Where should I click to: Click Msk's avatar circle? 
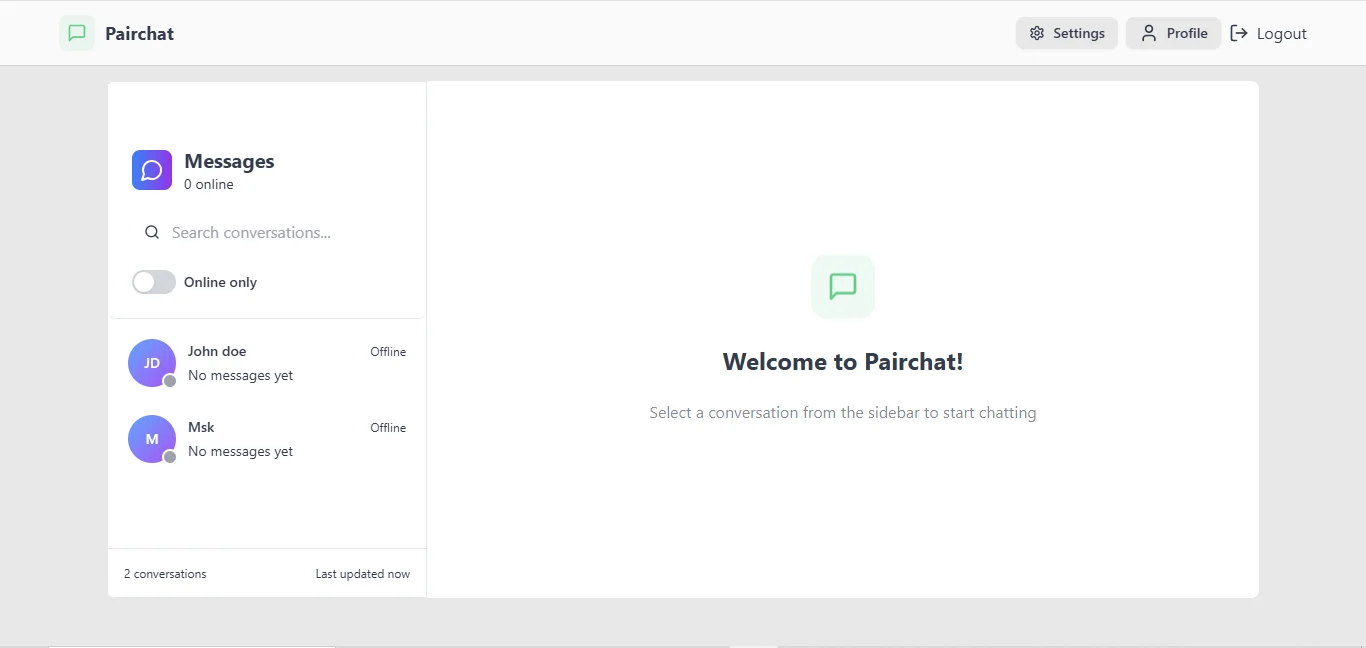click(x=151, y=439)
